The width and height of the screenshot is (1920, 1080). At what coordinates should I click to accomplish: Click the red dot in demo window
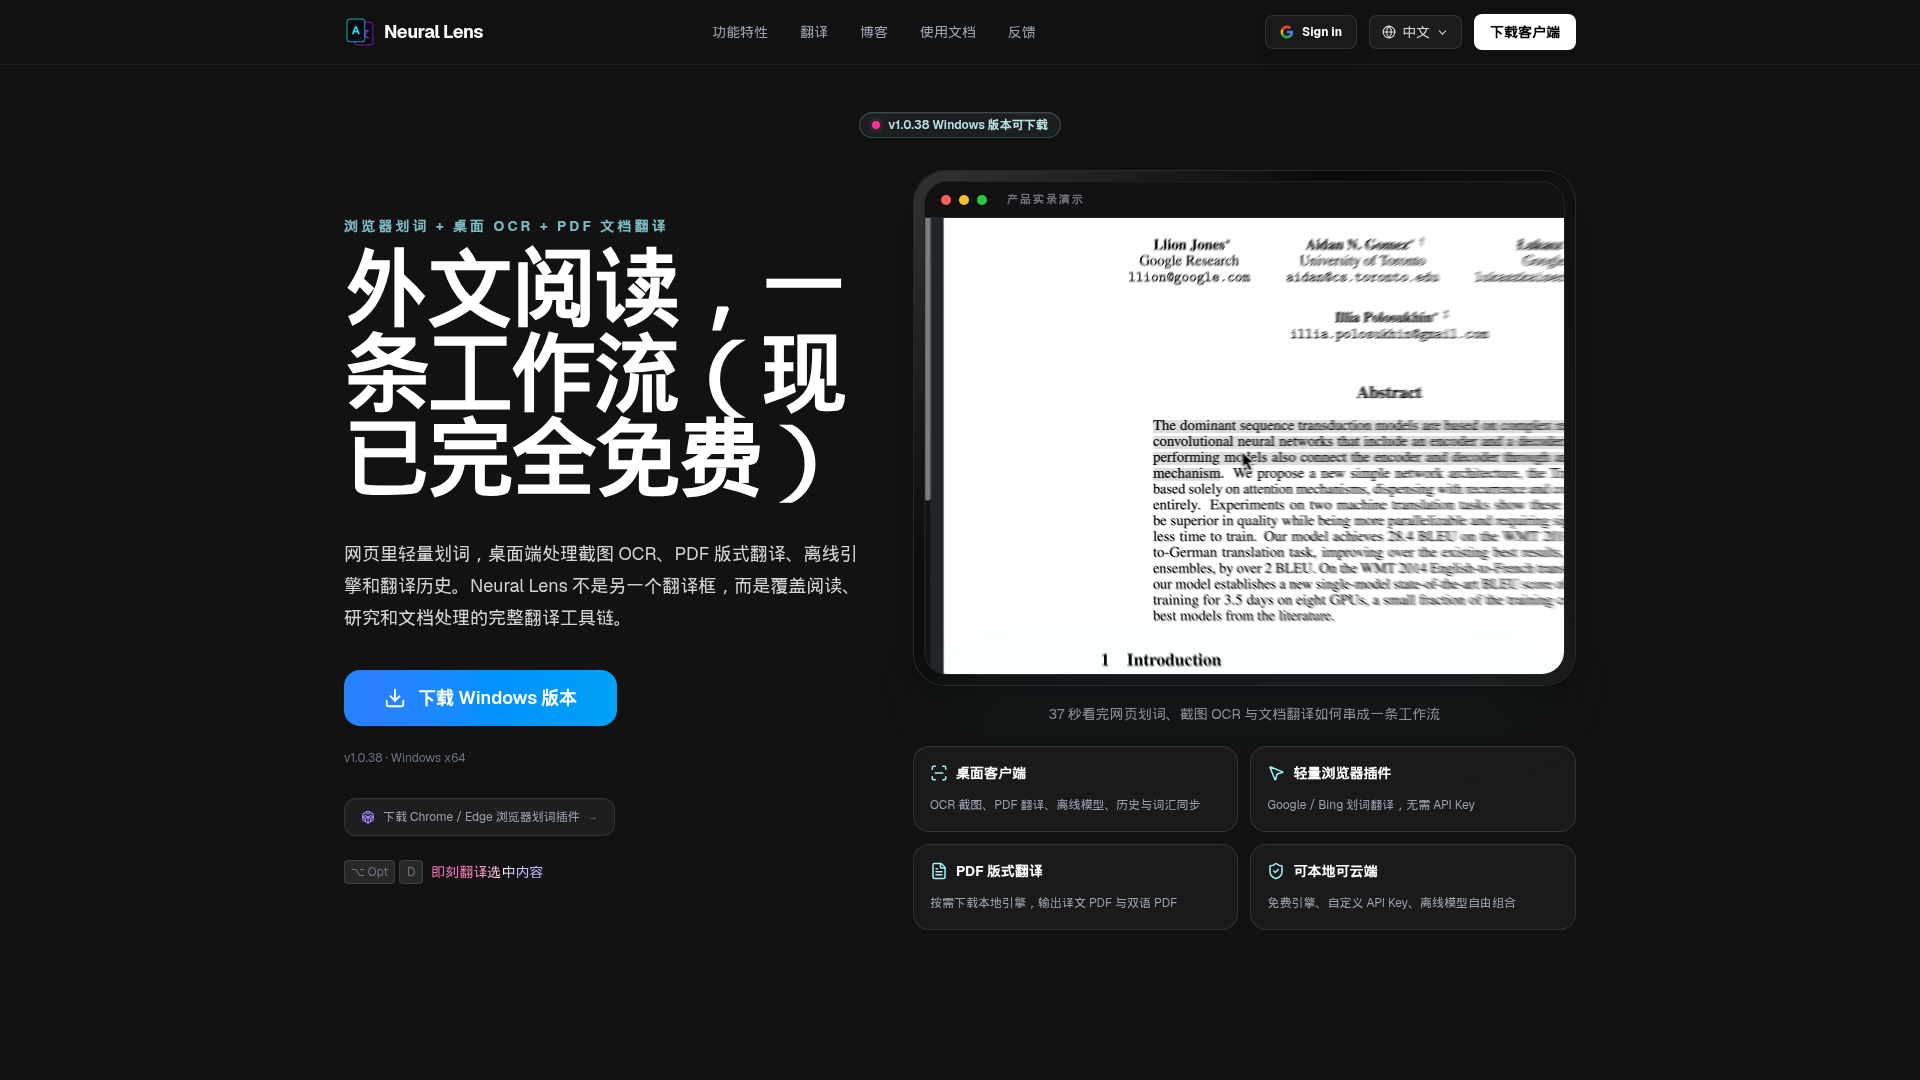pyautogui.click(x=946, y=200)
